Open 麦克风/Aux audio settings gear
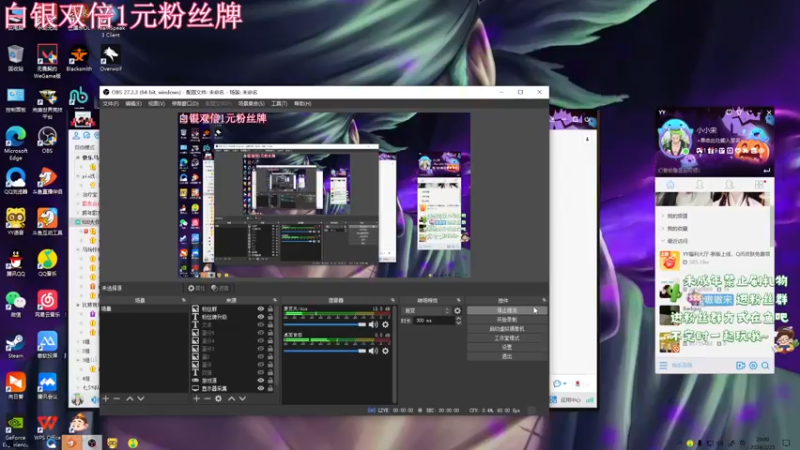This screenshot has width=800, height=450. [x=385, y=324]
